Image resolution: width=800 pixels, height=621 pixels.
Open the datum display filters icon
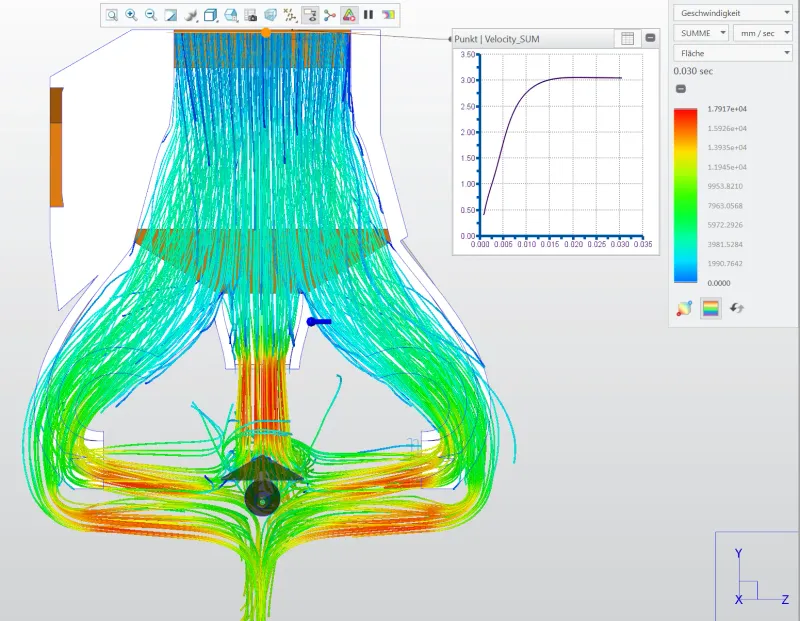point(290,15)
